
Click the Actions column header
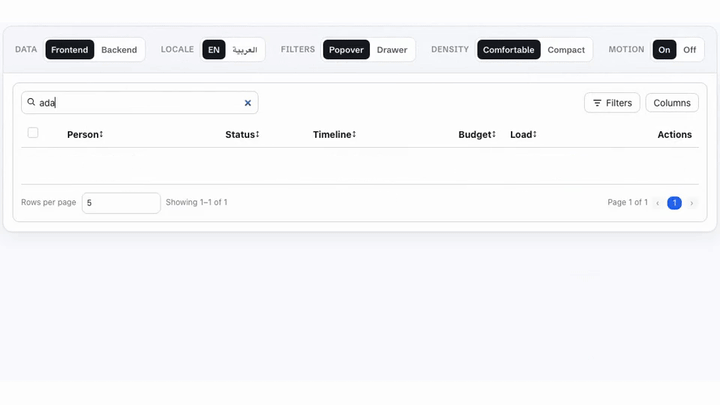tap(674, 135)
